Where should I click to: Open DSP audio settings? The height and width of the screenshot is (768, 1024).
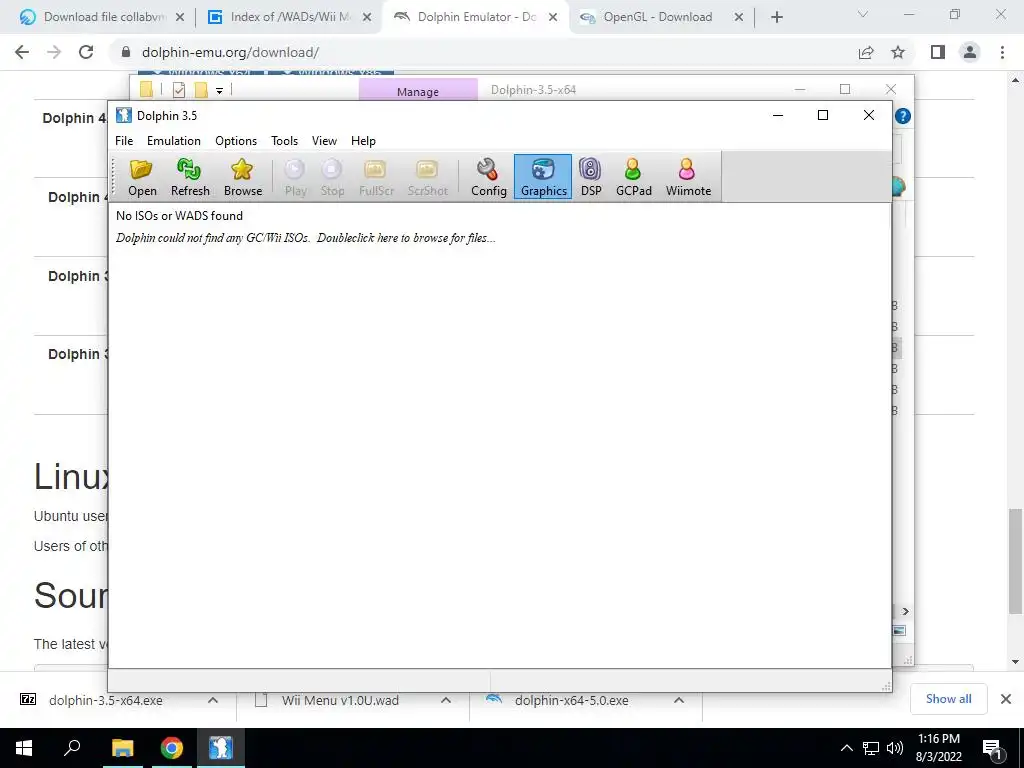click(x=590, y=177)
